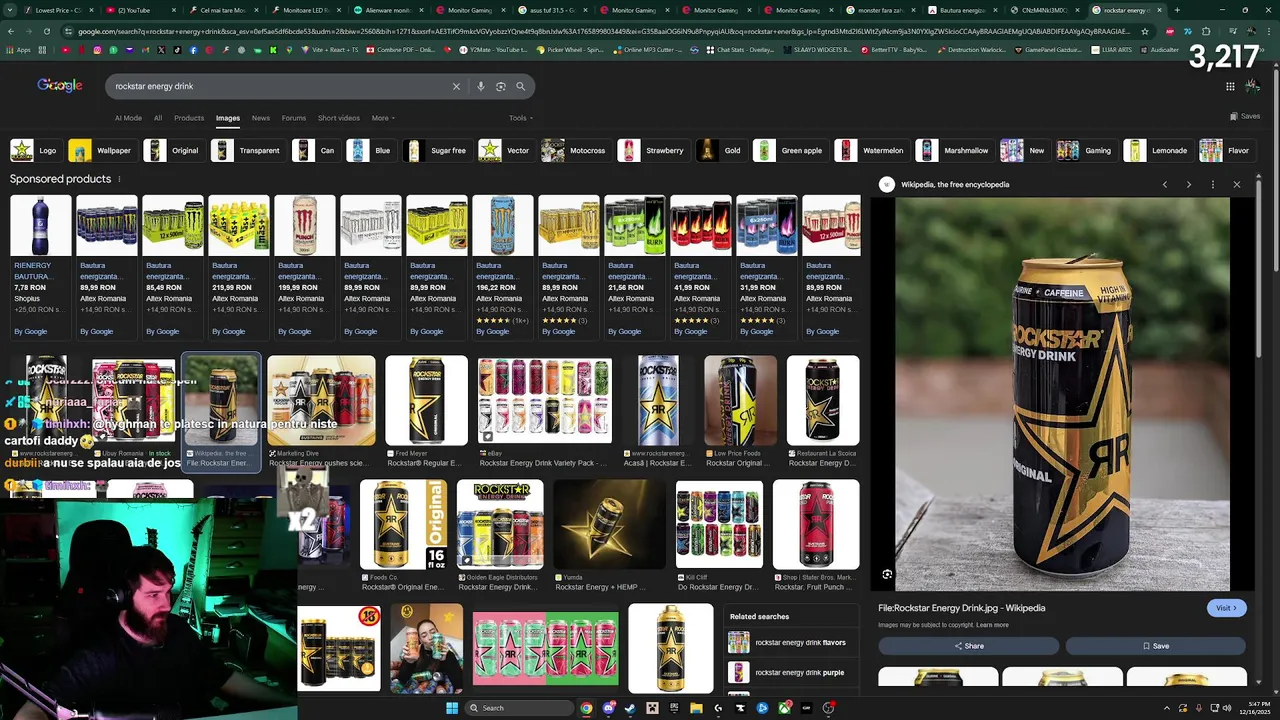
Task: Filter images by Lemonade chip
Action: coord(1157,151)
